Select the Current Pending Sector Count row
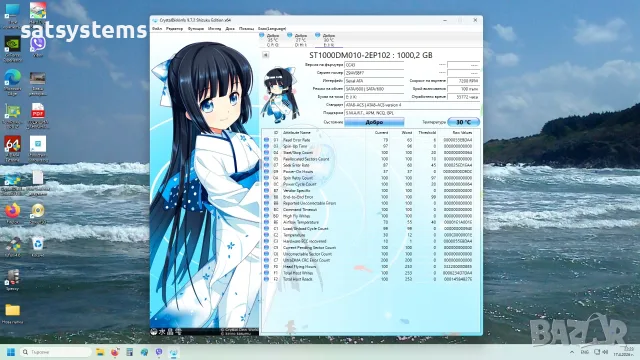Screen dimensions: 640x360 (x=370, y=247)
